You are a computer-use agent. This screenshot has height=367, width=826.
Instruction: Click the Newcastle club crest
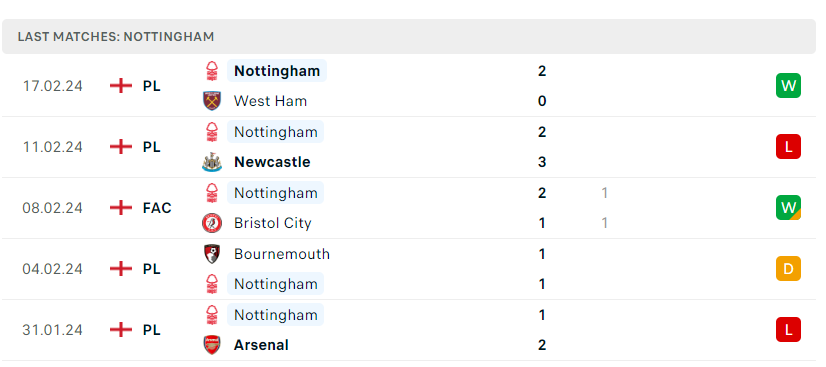(x=212, y=162)
